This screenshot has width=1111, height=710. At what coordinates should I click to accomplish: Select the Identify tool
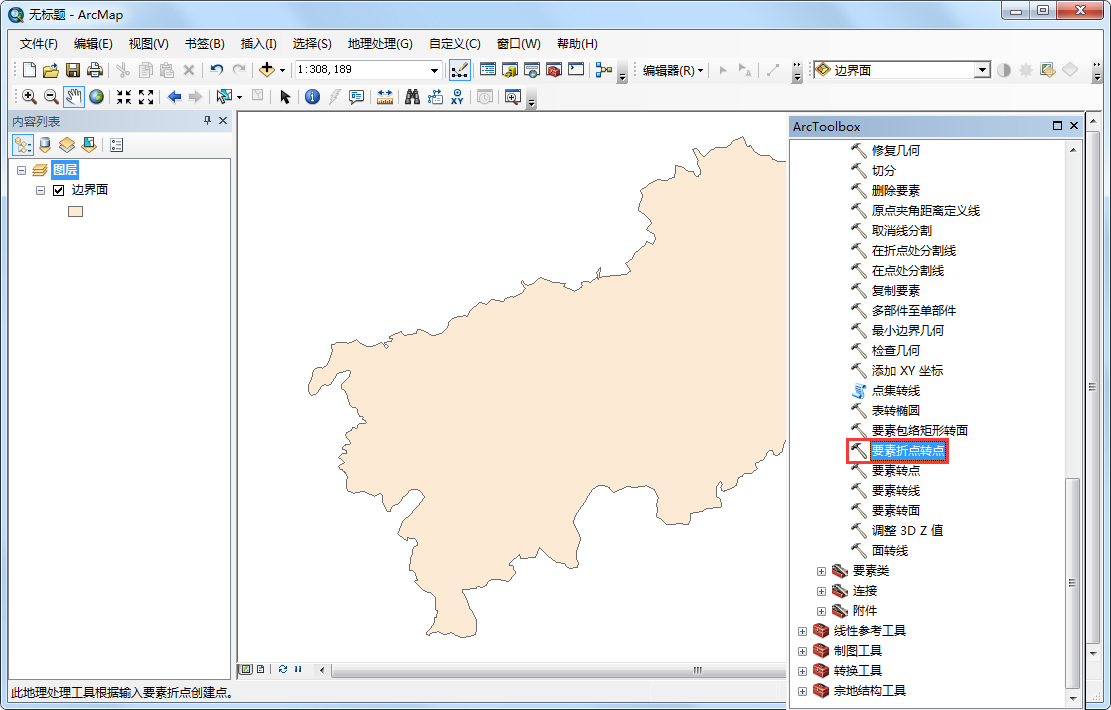[x=311, y=97]
